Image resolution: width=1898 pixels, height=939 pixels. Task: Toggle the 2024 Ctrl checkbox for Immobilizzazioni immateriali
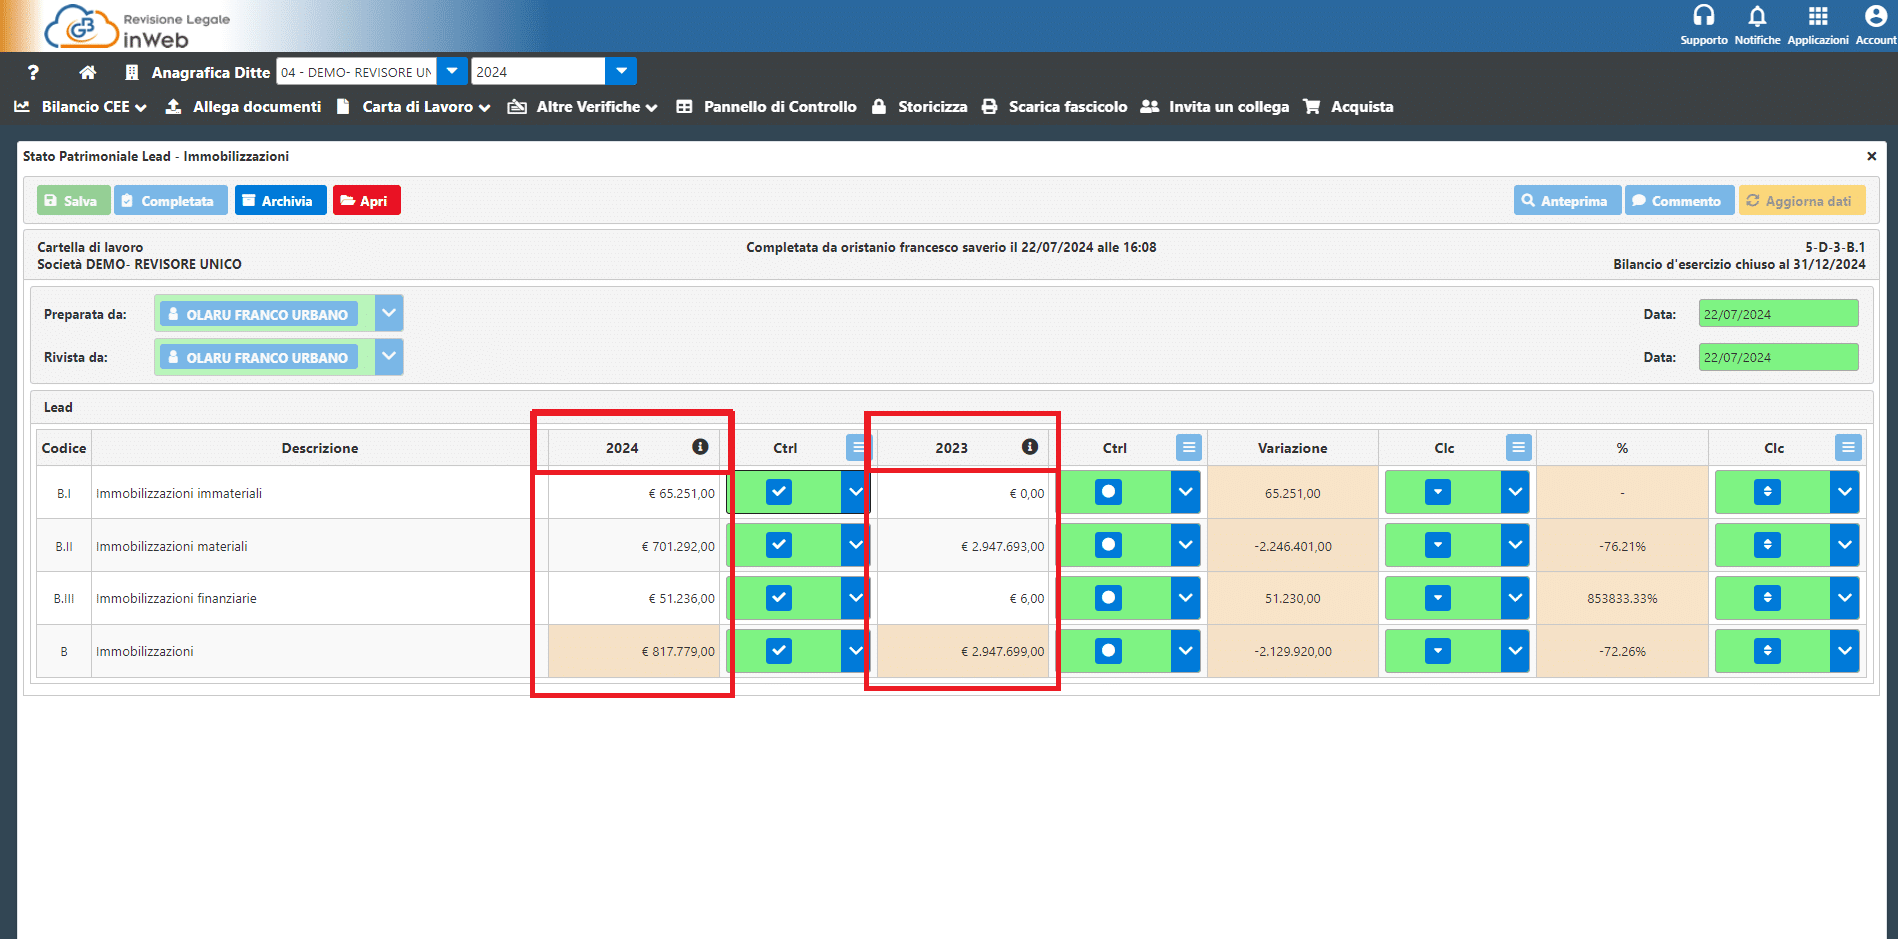coord(779,492)
